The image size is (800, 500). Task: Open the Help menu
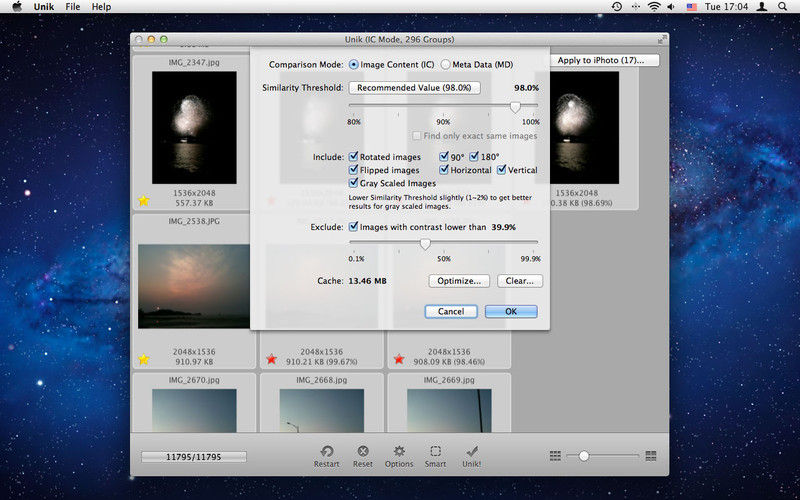click(101, 7)
